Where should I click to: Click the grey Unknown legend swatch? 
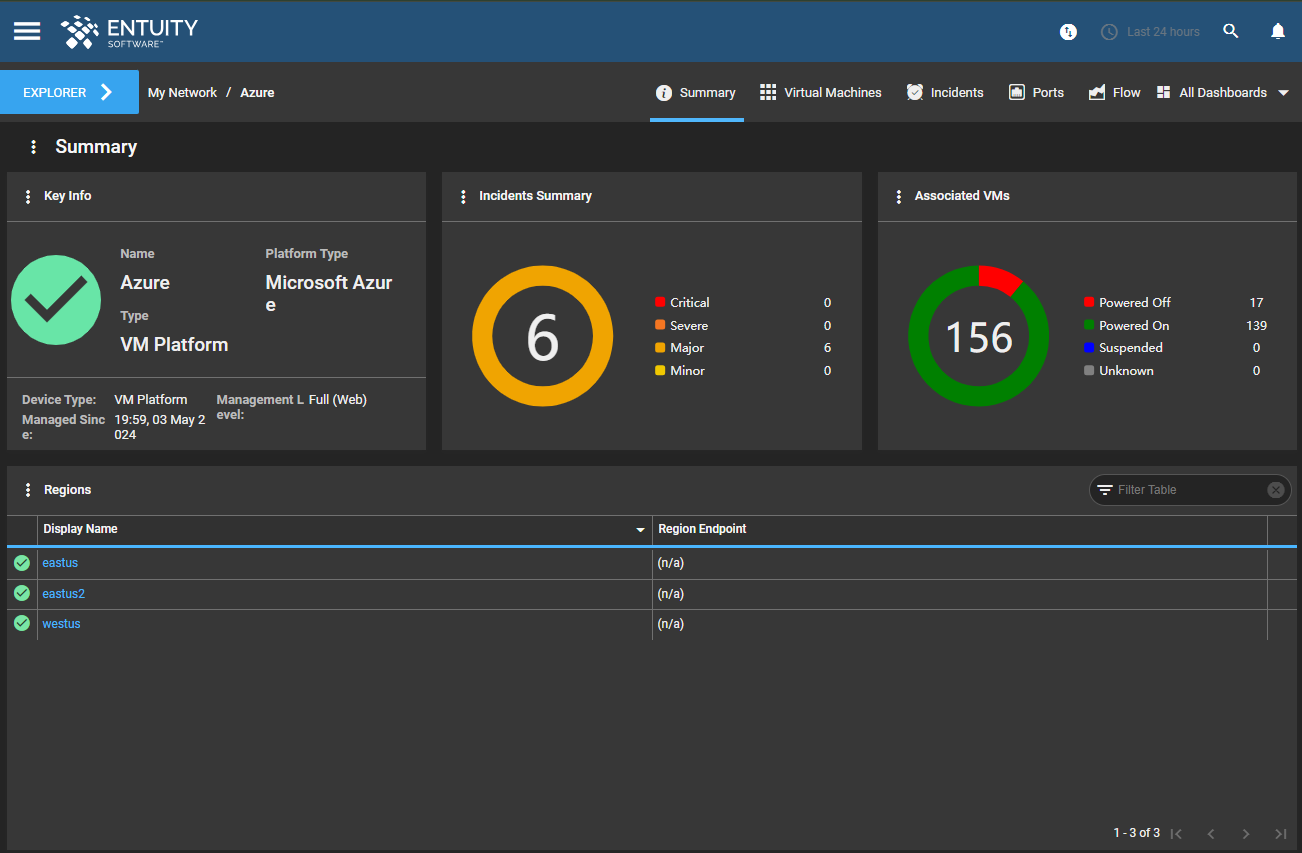(1089, 371)
